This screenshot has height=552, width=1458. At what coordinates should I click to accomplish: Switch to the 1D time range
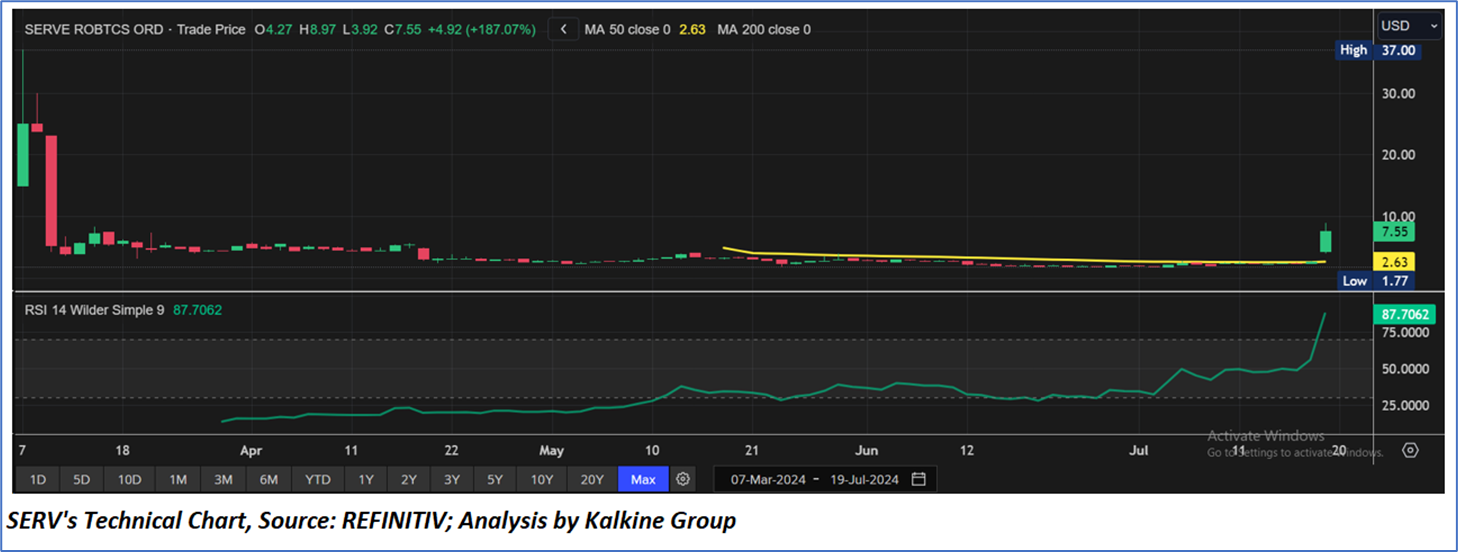pyautogui.click(x=38, y=479)
